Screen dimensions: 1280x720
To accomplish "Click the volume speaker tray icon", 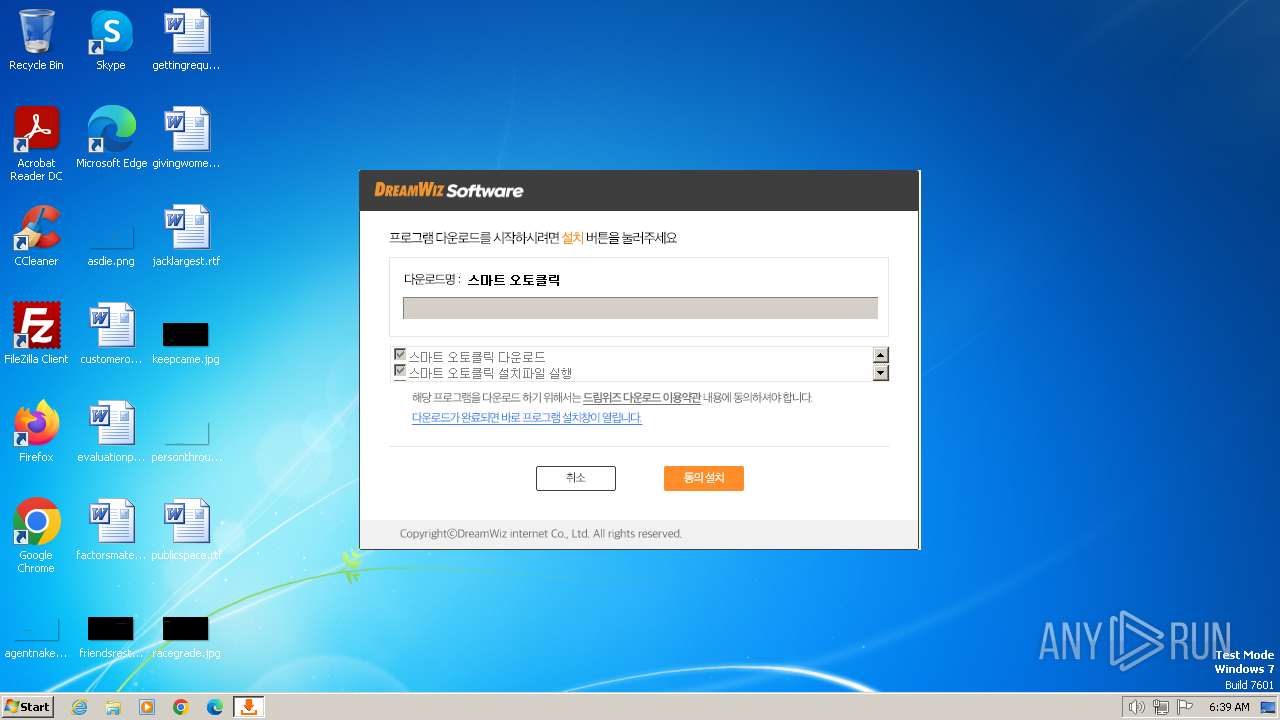I will click(x=1136, y=707).
